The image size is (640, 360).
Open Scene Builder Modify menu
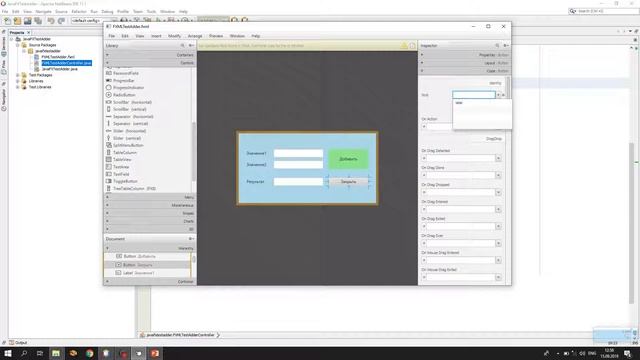pos(174,36)
